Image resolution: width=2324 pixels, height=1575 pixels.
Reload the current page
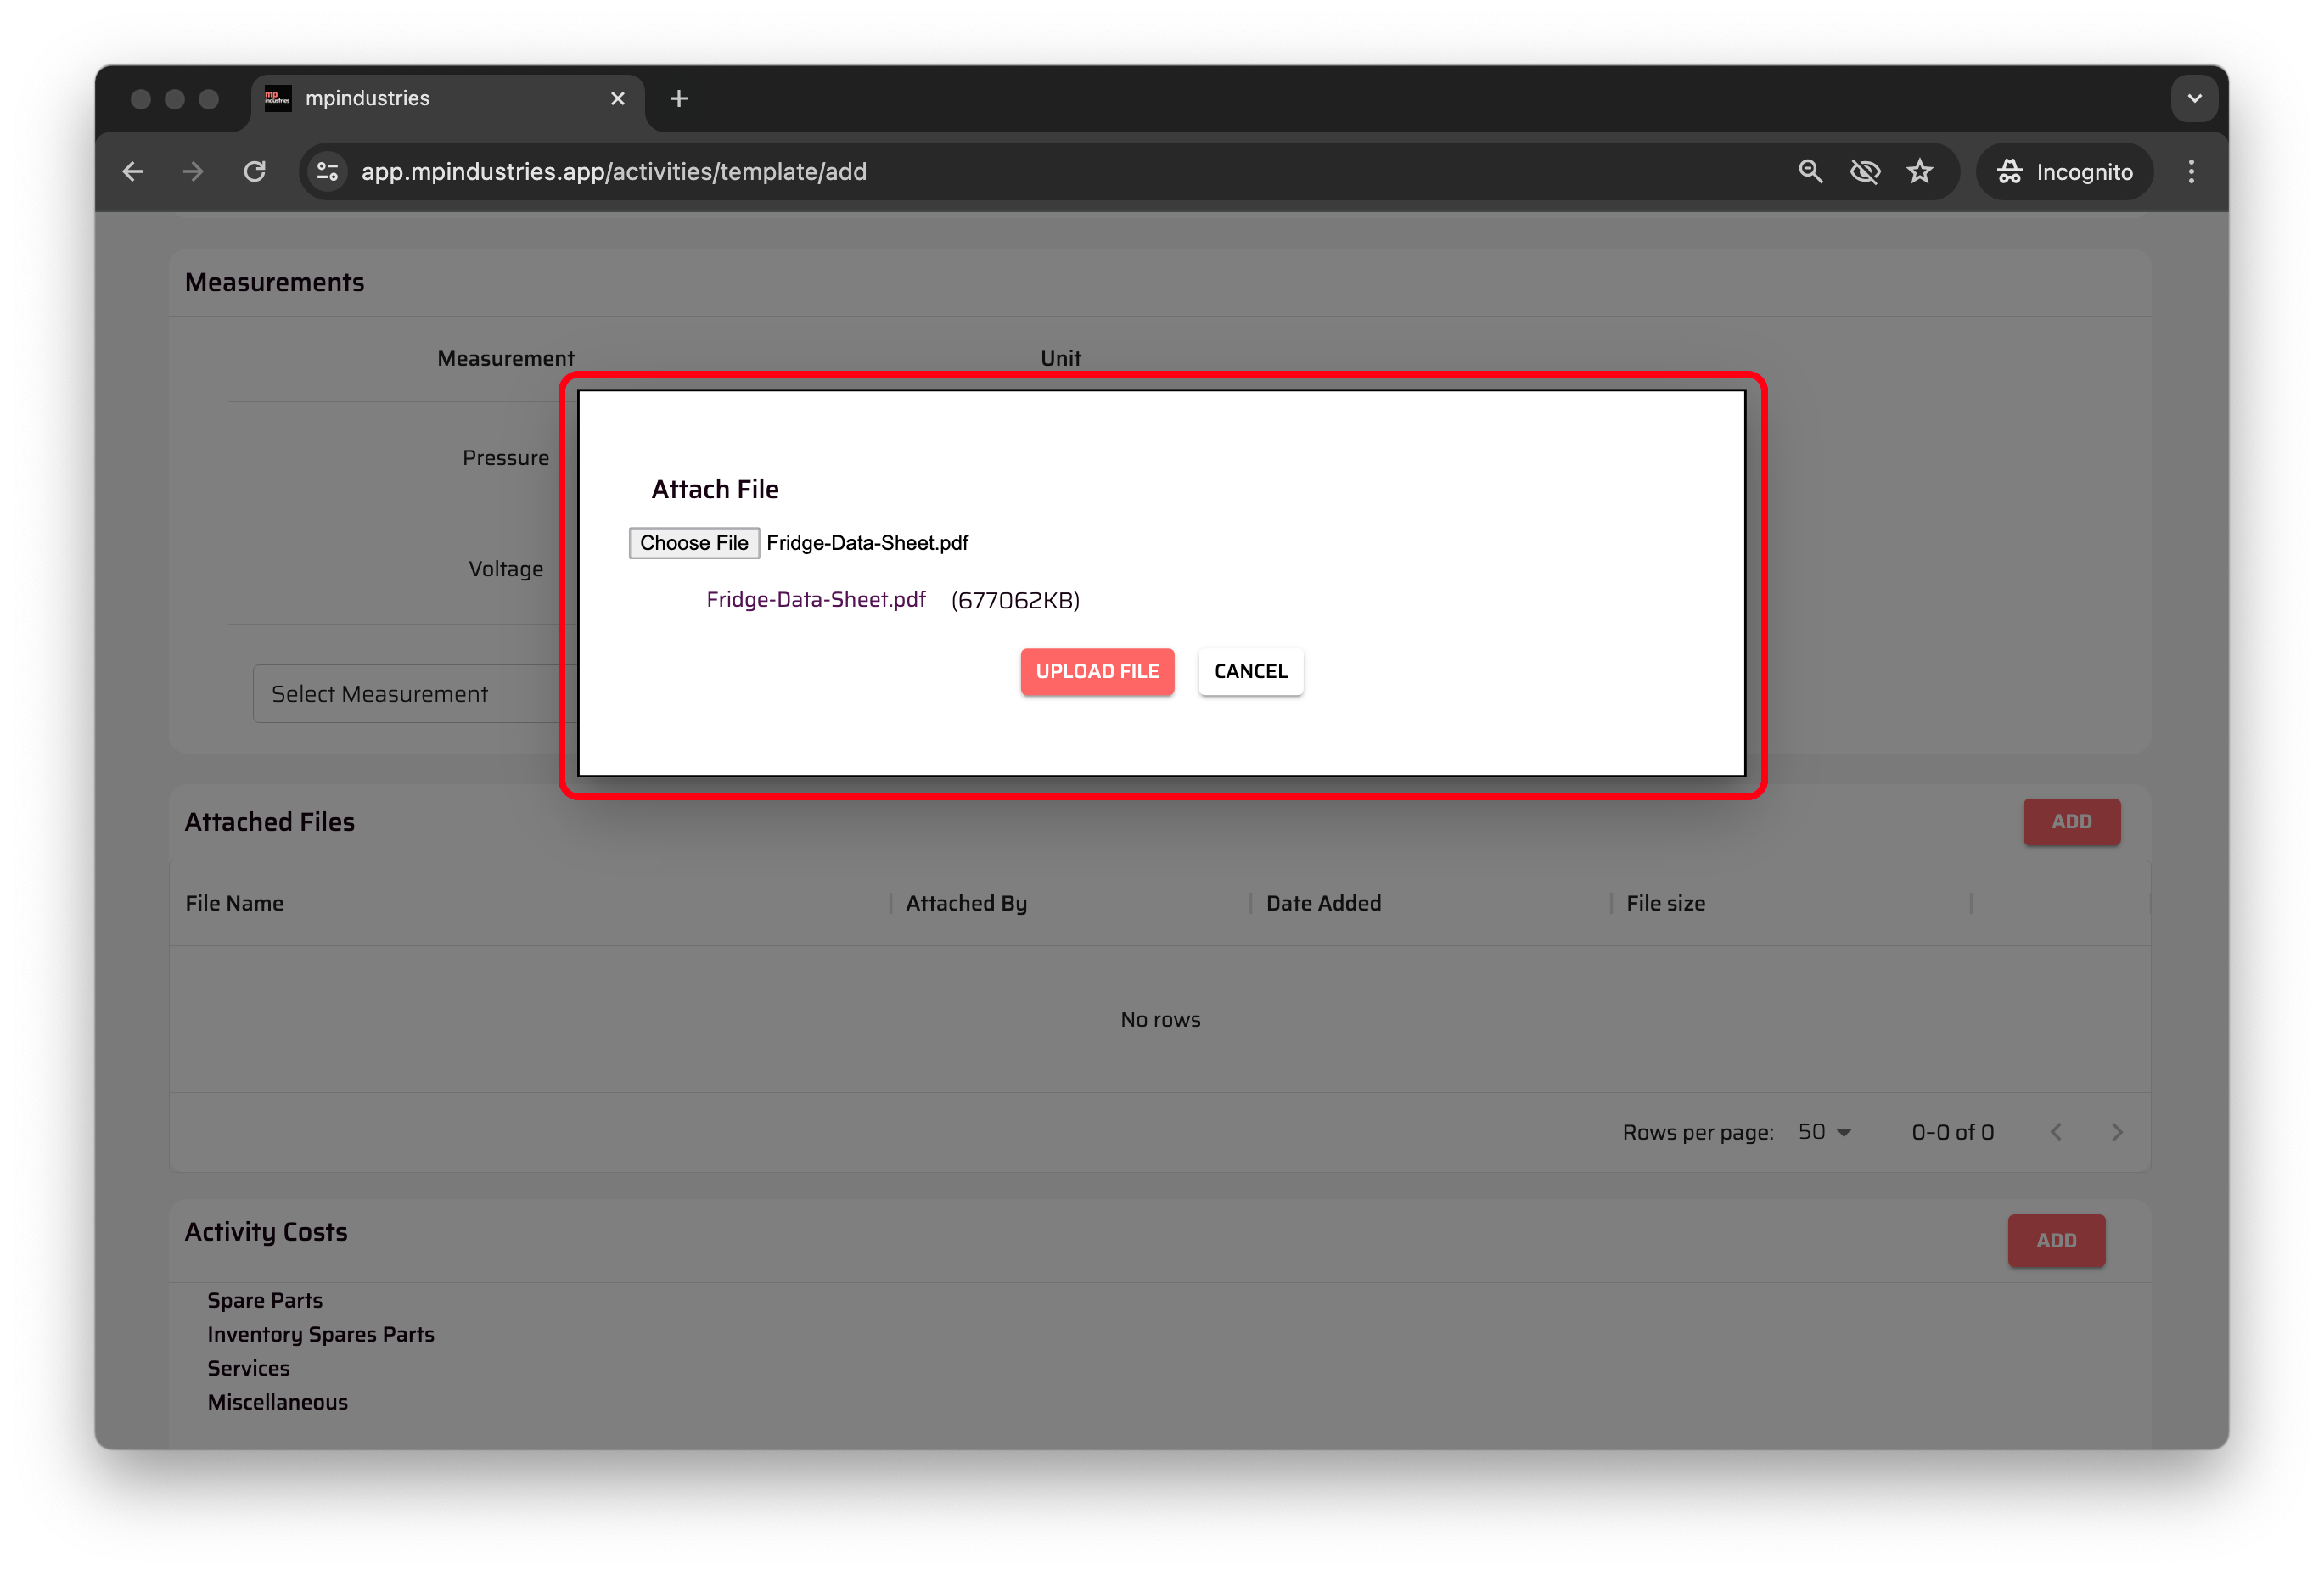(x=255, y=172)
